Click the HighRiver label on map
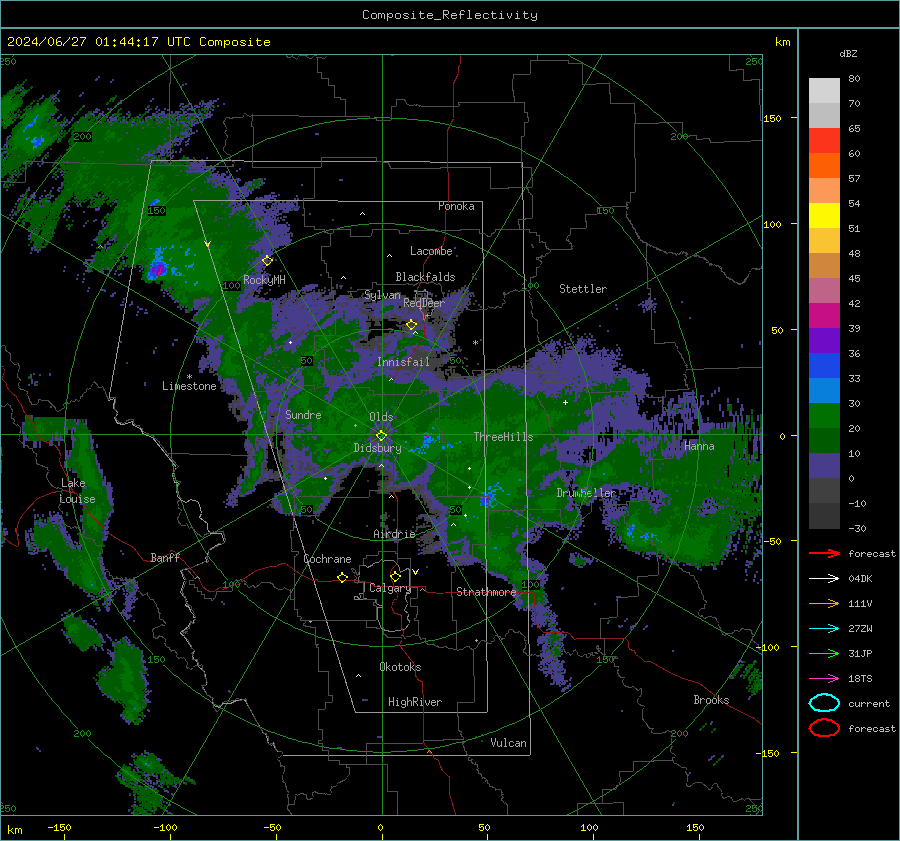 pos(415,702)
